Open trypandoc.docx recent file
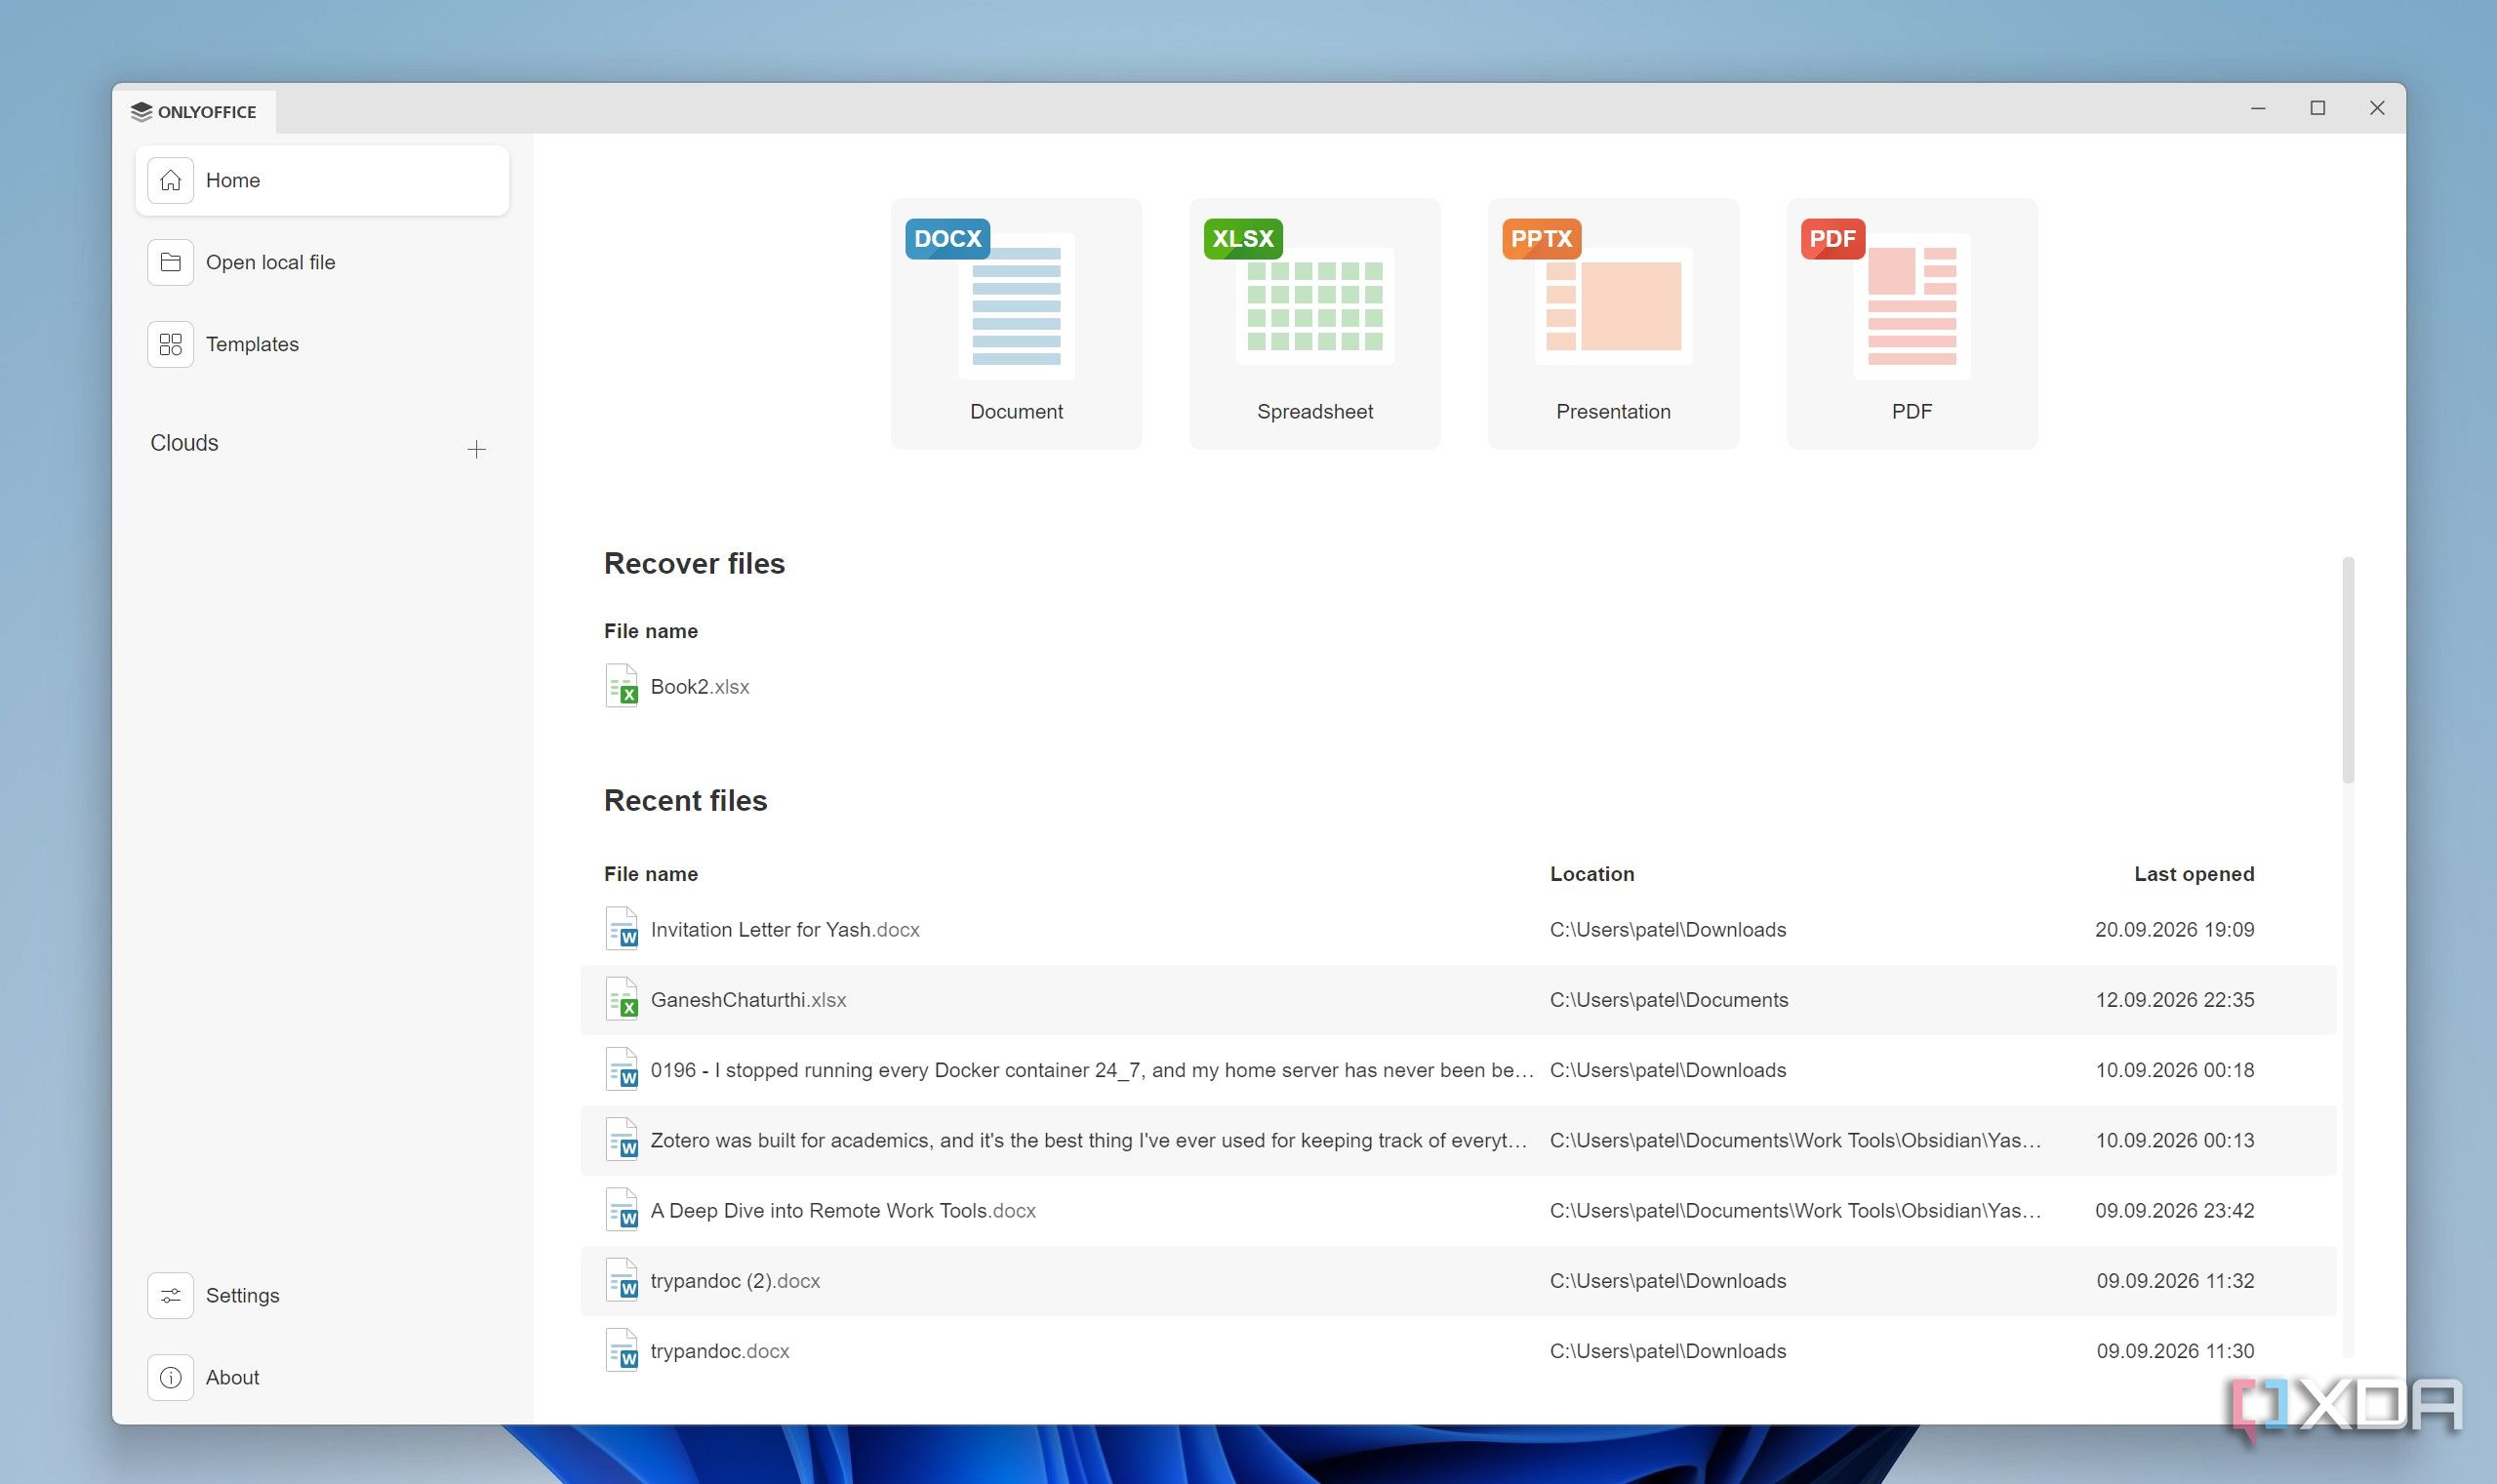Screen dimensions: 2497x1484 [1458, 1351]
